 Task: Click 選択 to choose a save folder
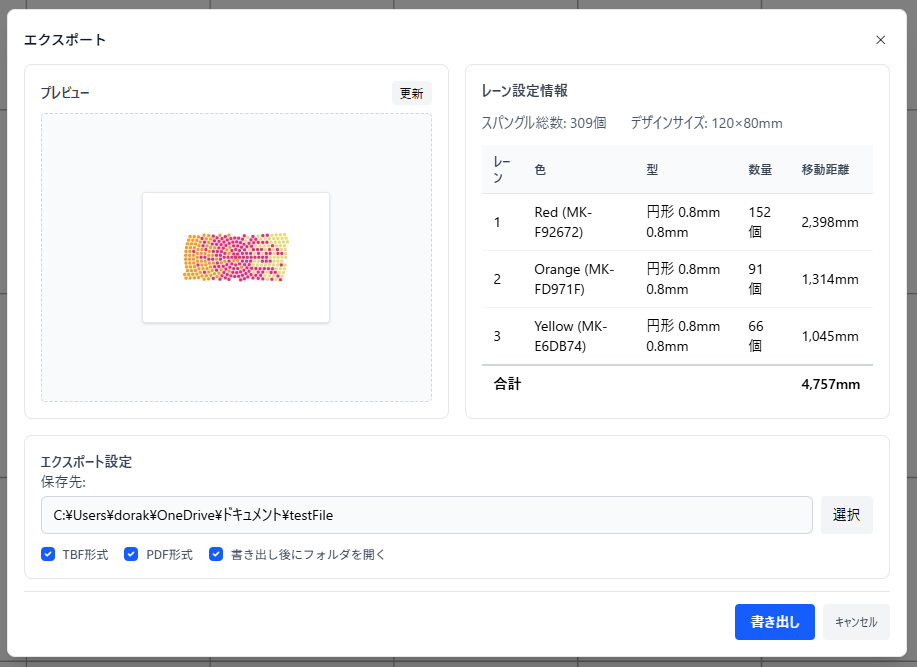(846, 515)
